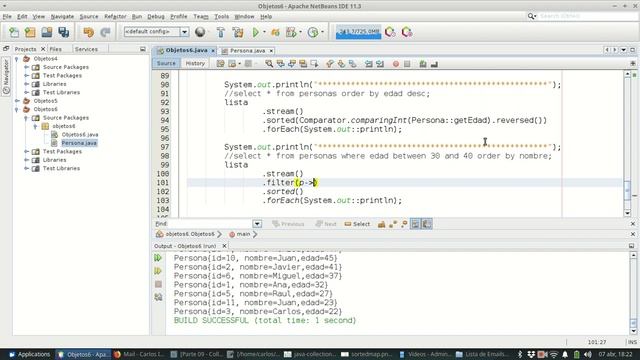Run the project with green play icon
640x360 pixels.
(x=256, y=32)
